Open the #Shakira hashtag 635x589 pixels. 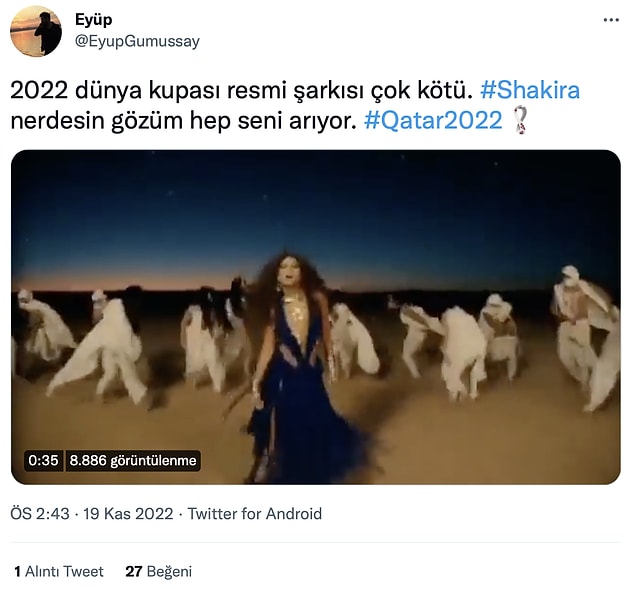coord(530,90)
